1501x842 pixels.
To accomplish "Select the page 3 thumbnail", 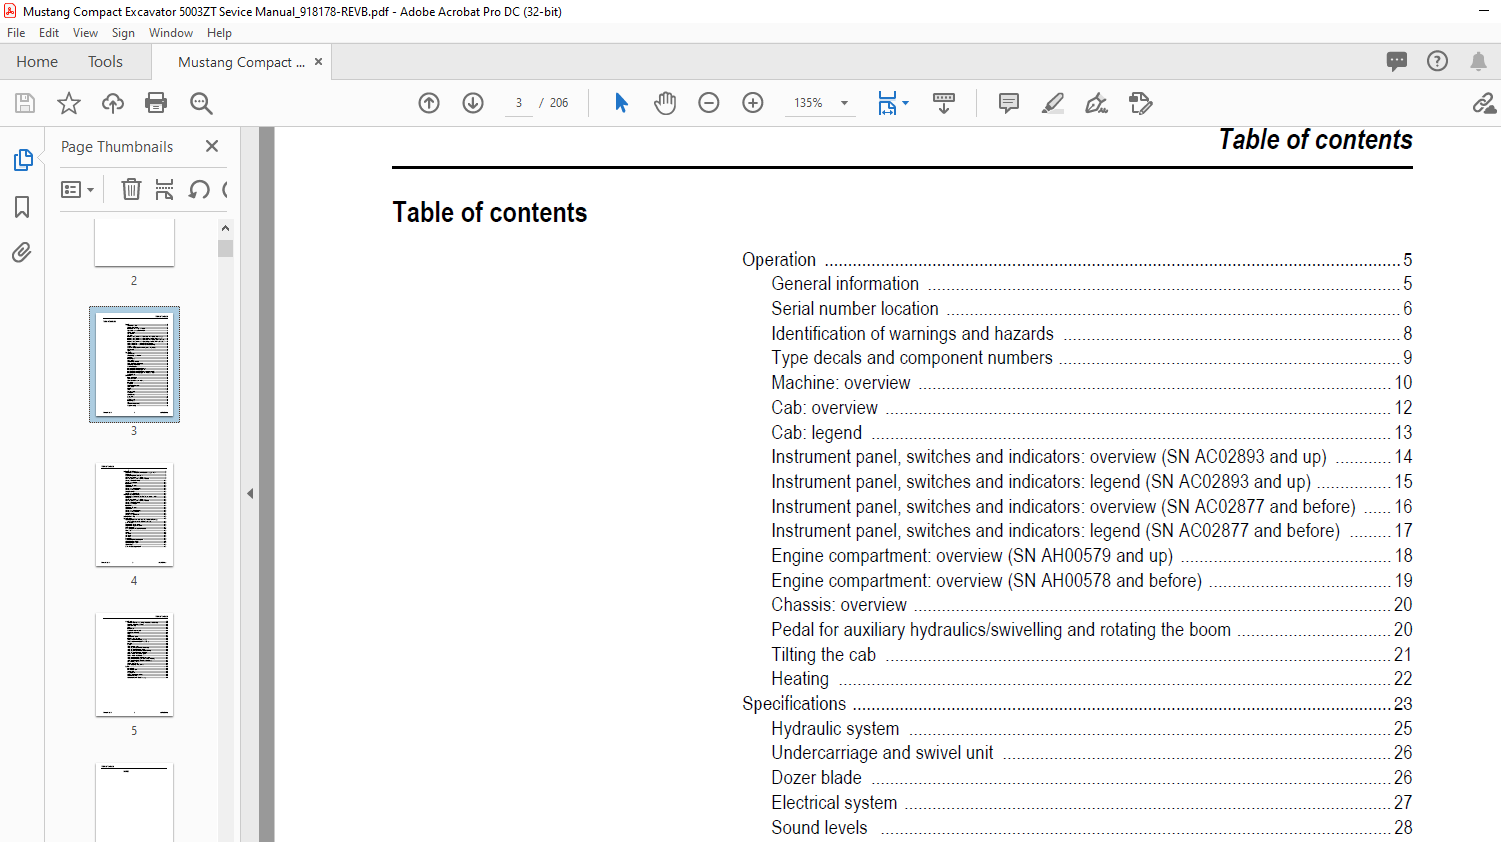I will (x=134, y=364).
